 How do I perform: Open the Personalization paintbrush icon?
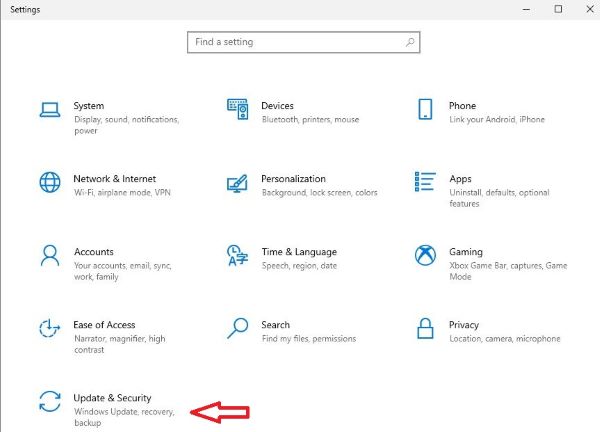click(x=237, y=183)
